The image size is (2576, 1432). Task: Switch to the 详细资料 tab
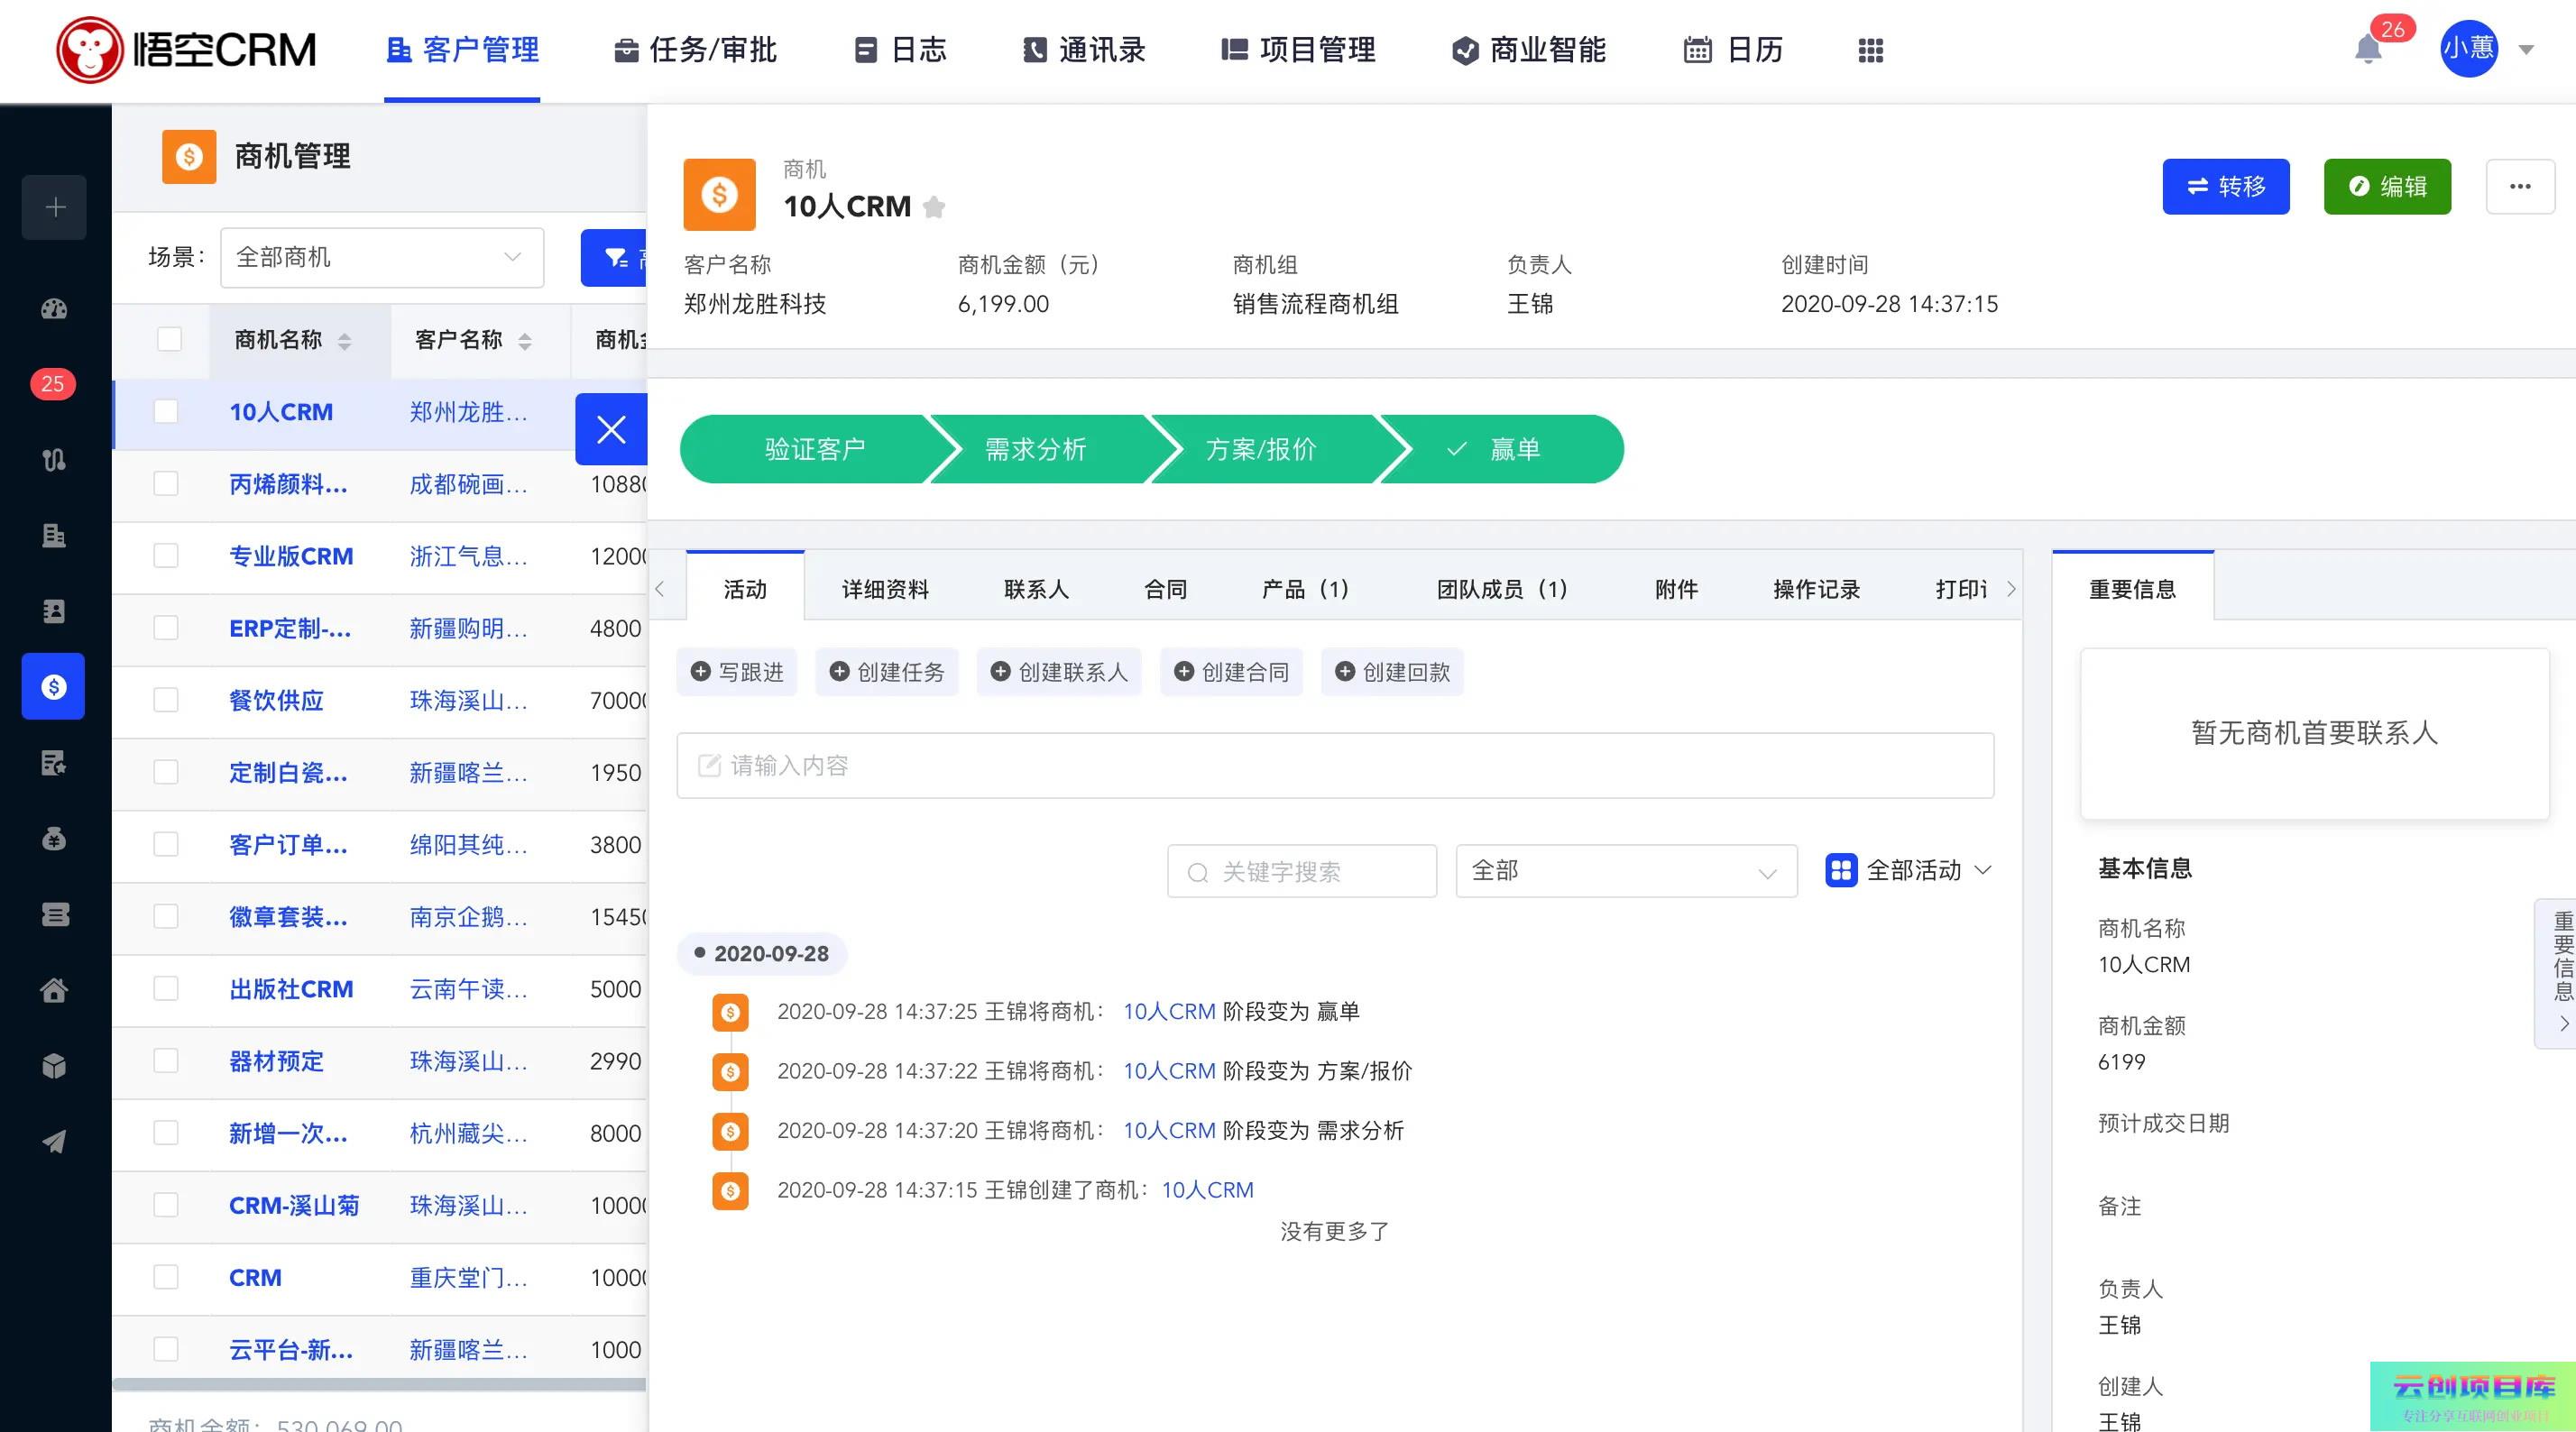(x=885, y=589)
